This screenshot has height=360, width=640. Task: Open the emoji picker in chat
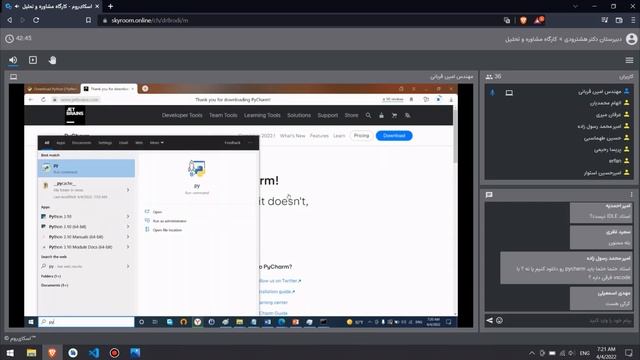(x=499, y=320)
